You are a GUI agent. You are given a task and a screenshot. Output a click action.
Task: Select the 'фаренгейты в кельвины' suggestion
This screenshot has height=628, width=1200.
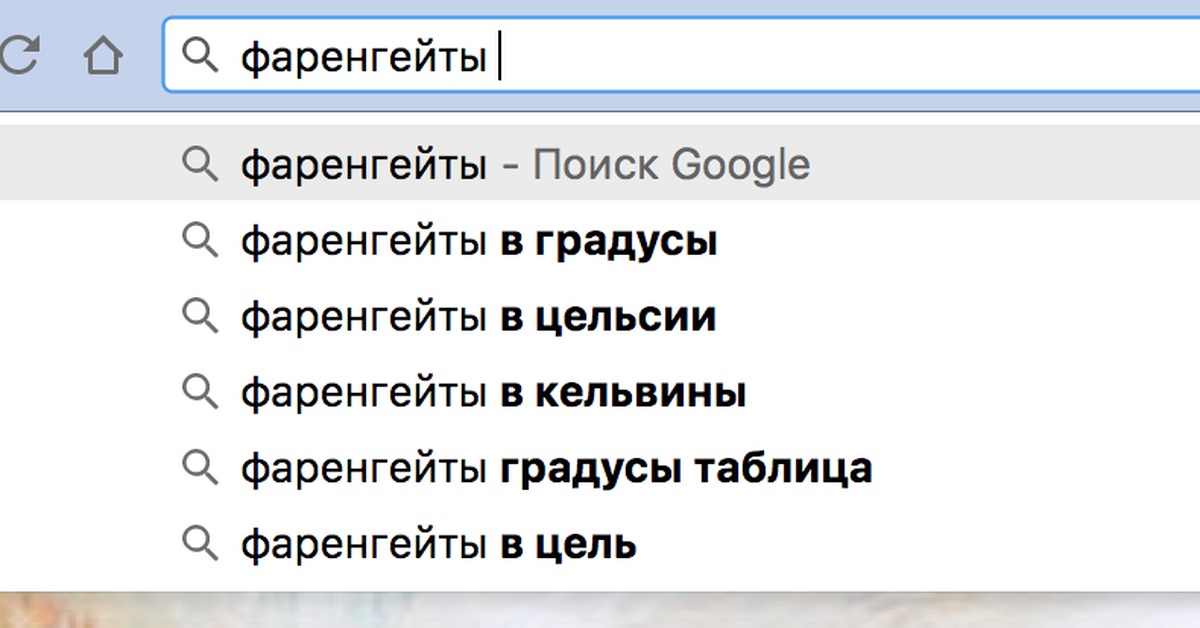pyautogui.click(x=494, y=392)
